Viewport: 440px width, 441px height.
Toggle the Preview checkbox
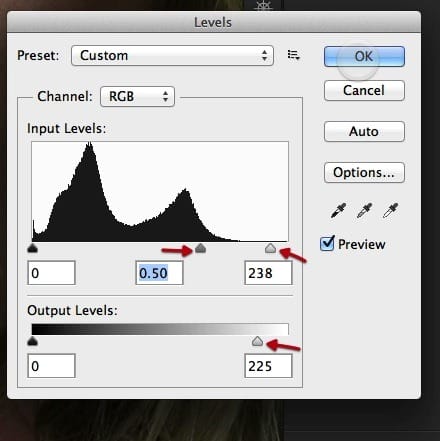point(327,243)
